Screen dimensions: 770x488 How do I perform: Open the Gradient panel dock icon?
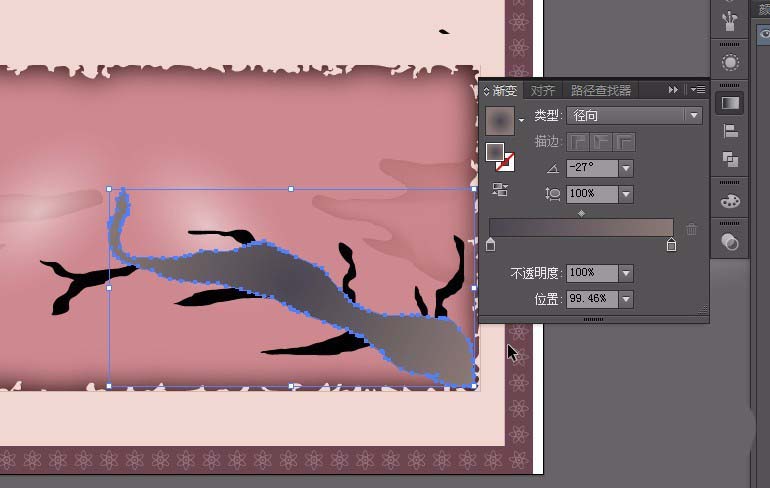(x=730, y=103)
